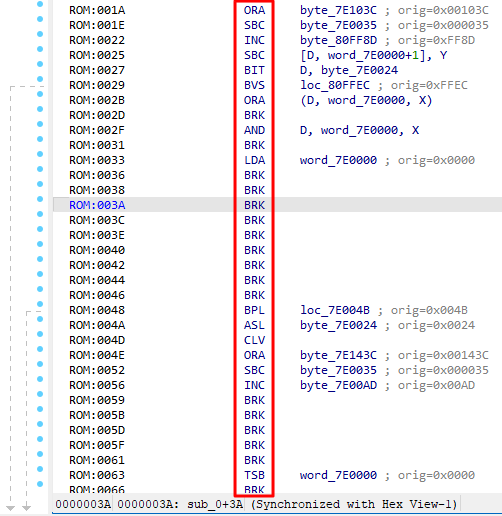Image resolution: width=502 pixels, height=516 pixels.
Task: Select the TSB mnemonic at ROM:0063
Action: [254, 475]
